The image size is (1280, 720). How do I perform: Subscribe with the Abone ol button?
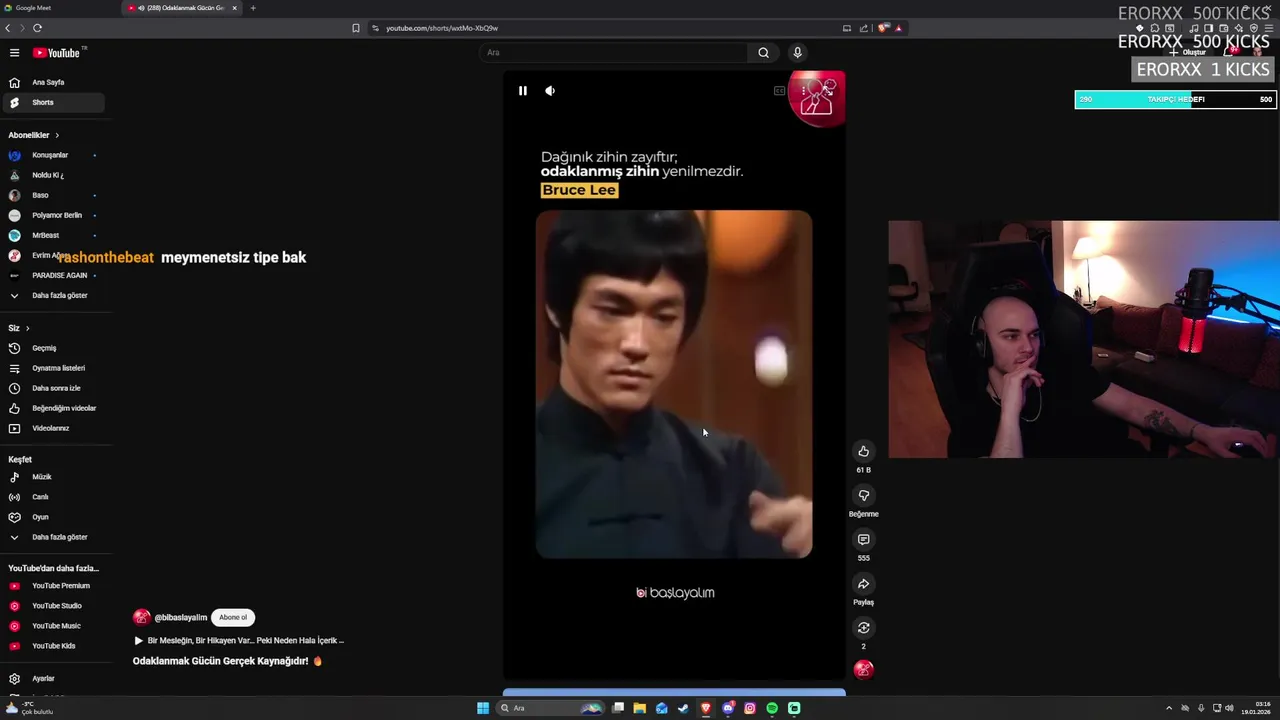233,617
